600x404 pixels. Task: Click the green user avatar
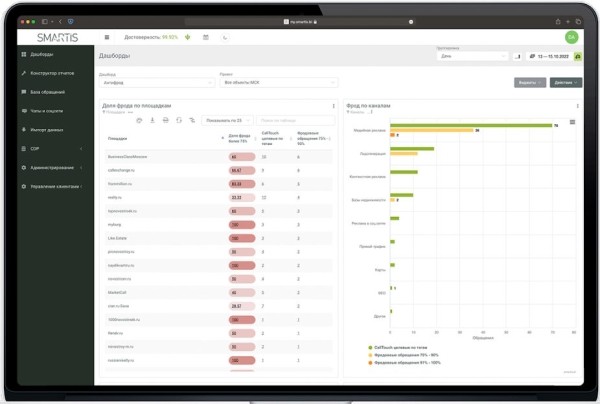(x=571, y=37)
